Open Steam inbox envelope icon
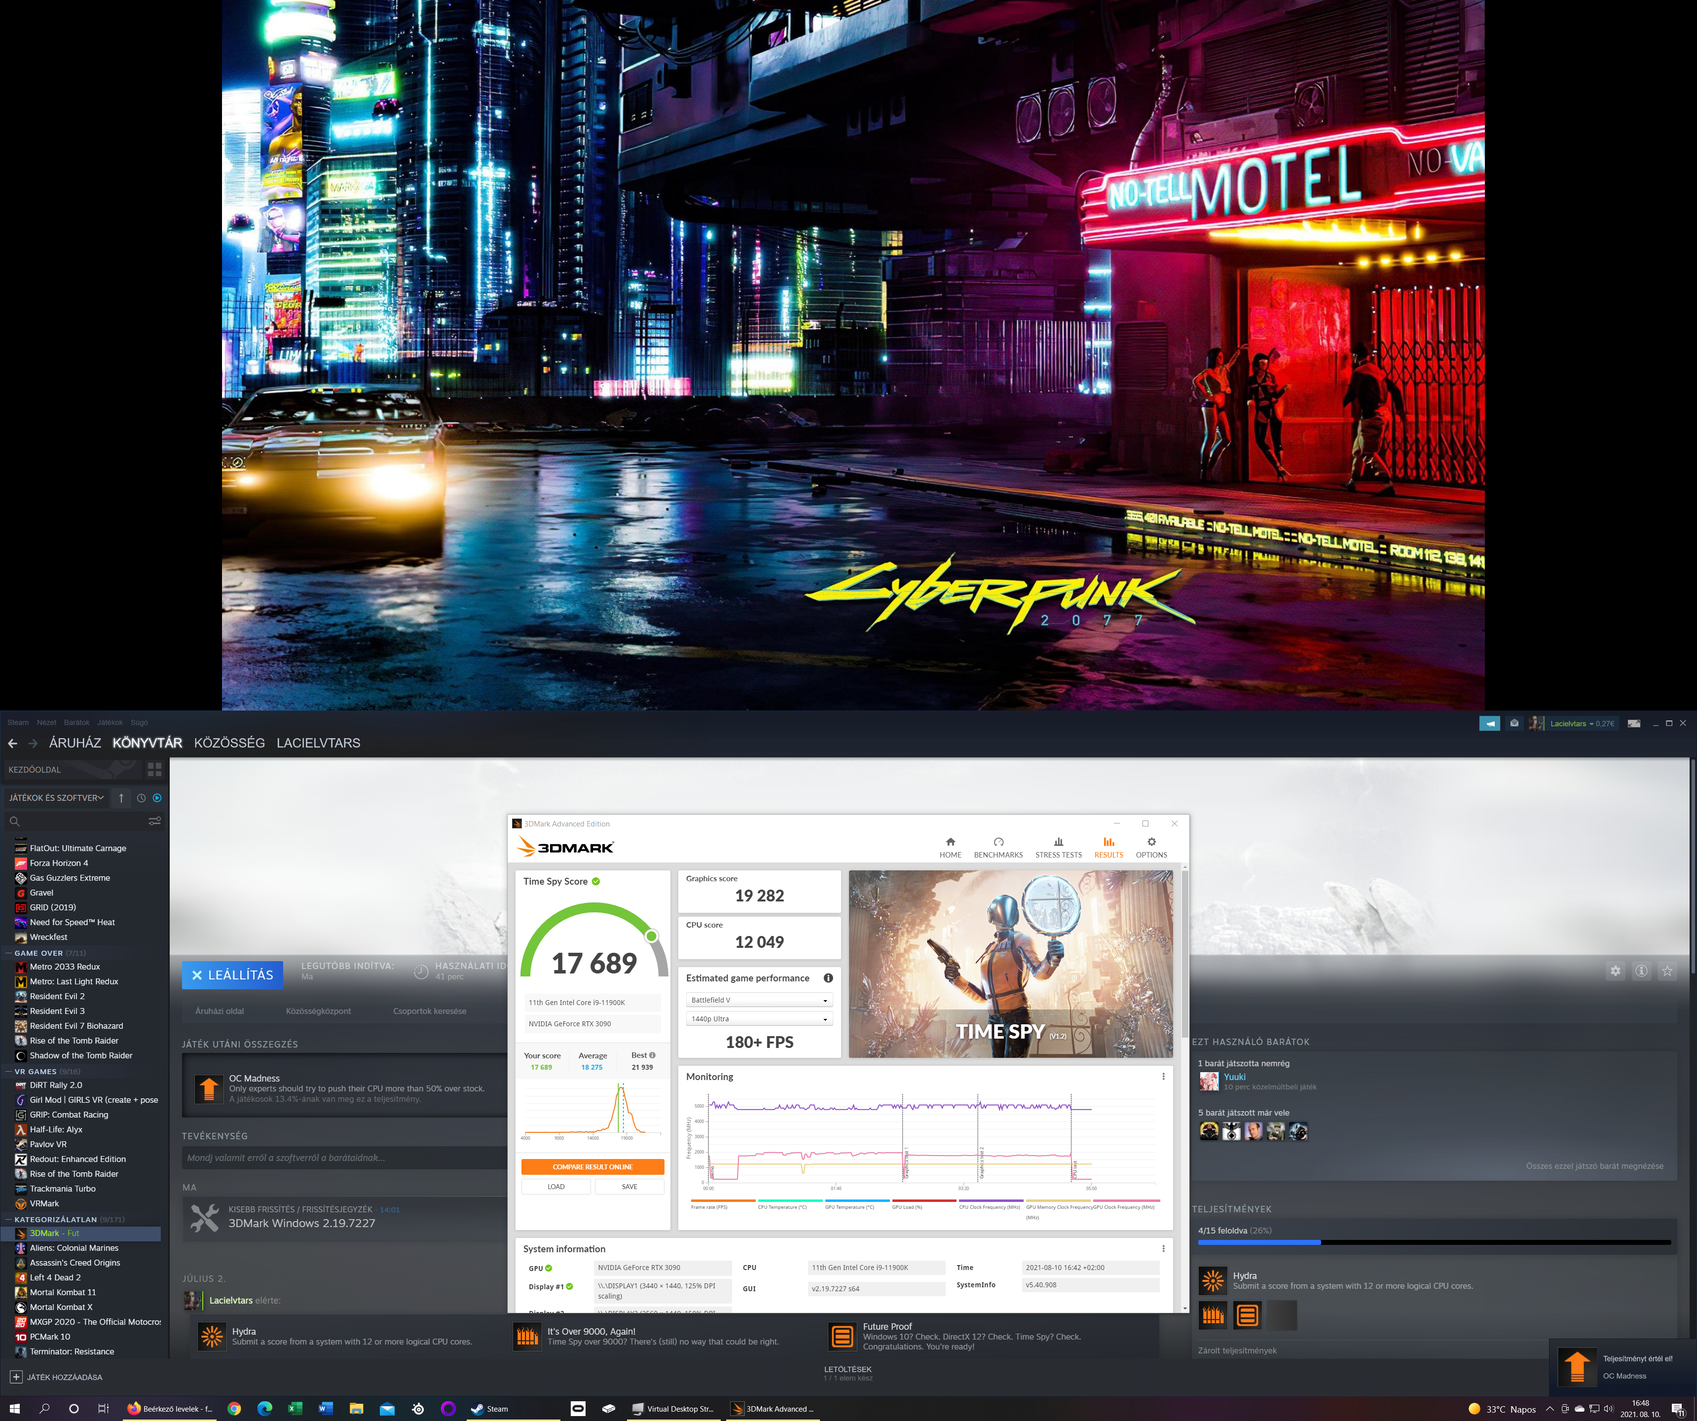The width and height of the screenshot is (1697, 1421). [1514, 723]
